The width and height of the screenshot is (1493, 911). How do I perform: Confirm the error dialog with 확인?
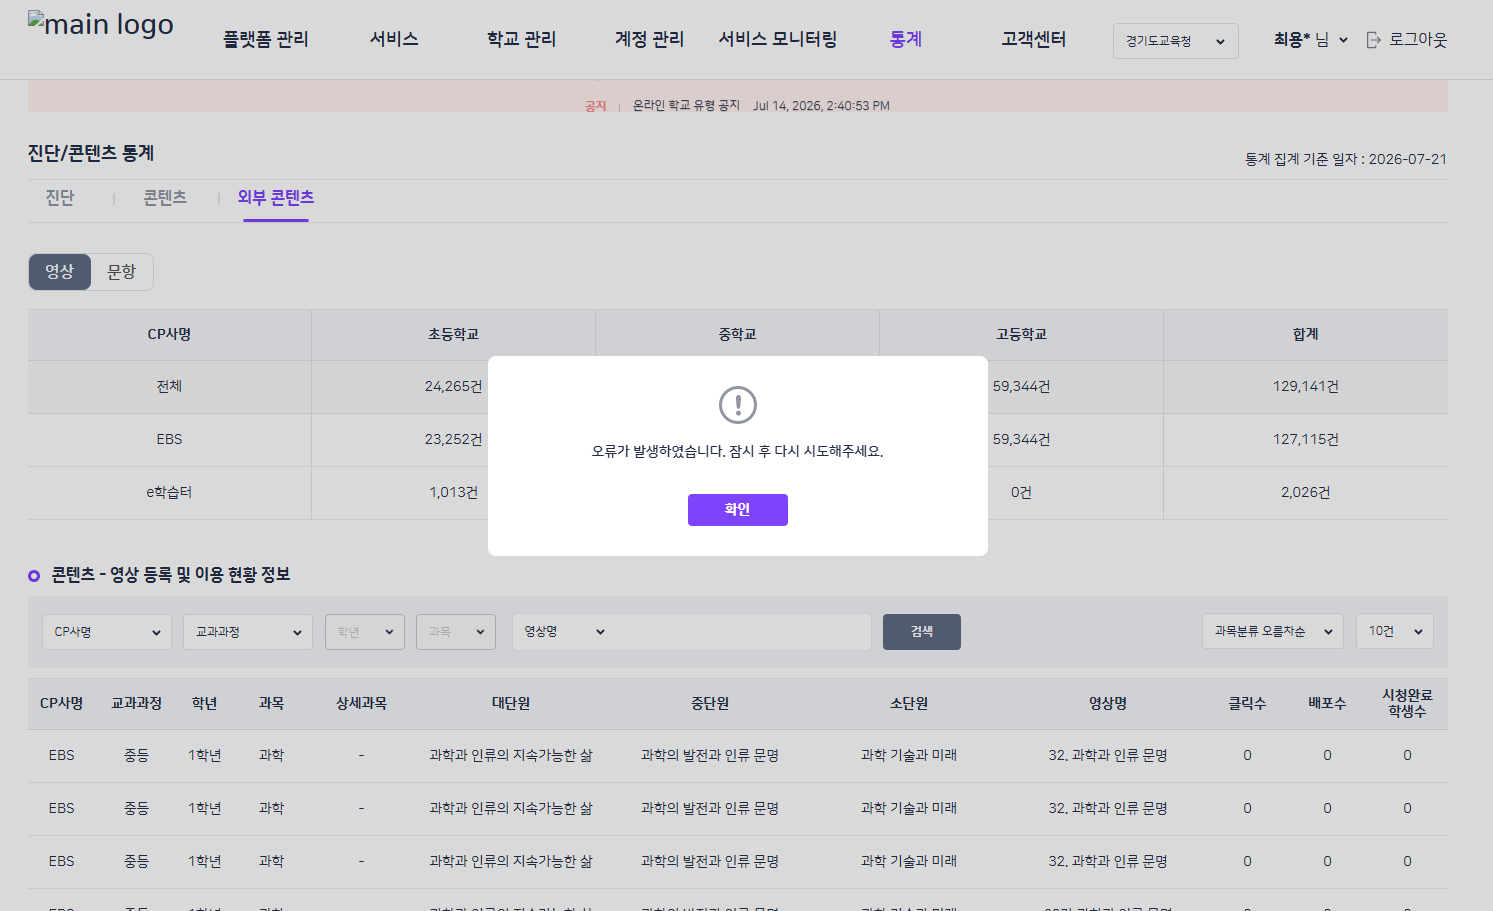pos(738,510)
